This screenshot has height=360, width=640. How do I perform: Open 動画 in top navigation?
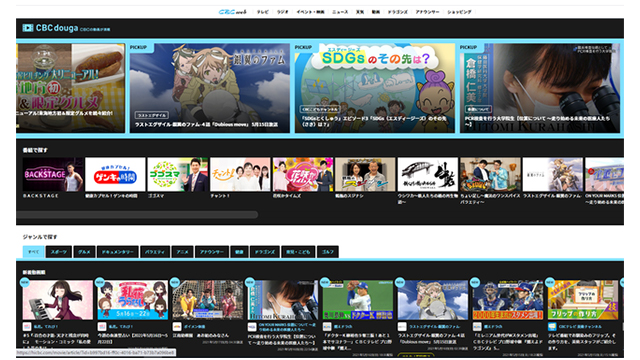click(376, 12)
